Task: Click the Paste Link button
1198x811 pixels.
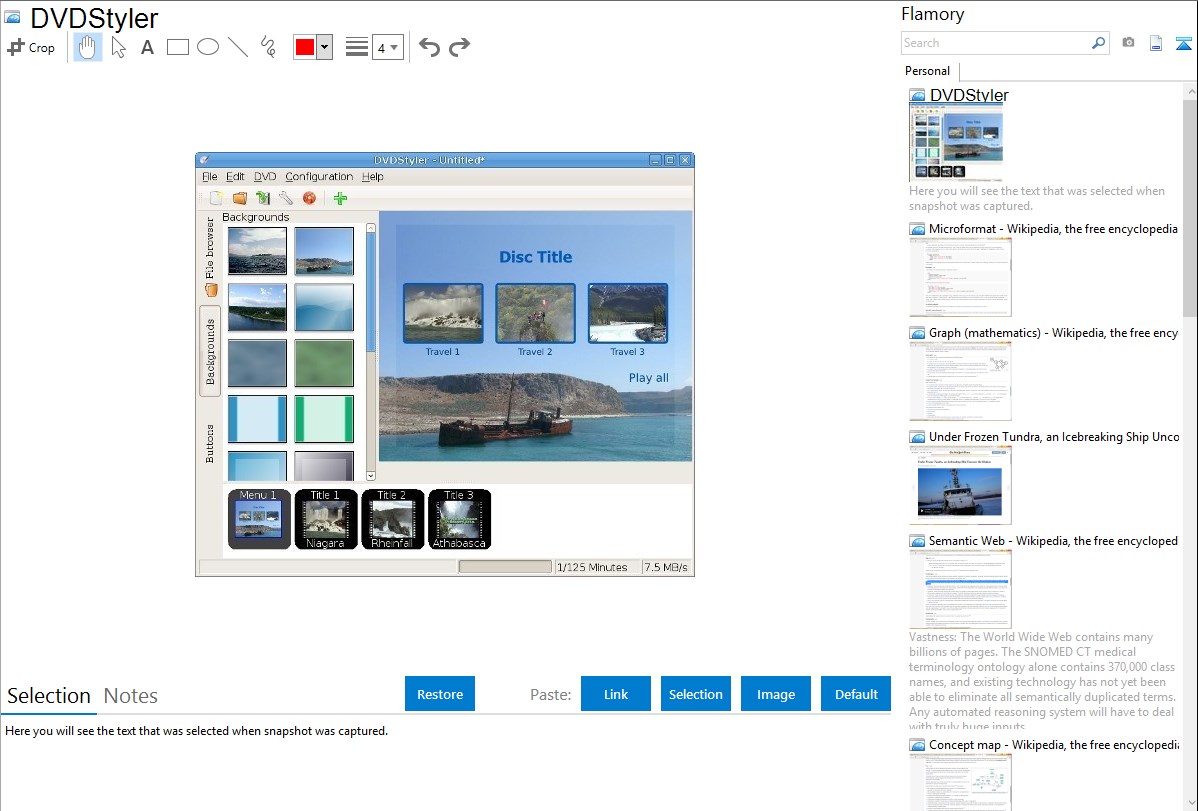Action: pos(616,694)
